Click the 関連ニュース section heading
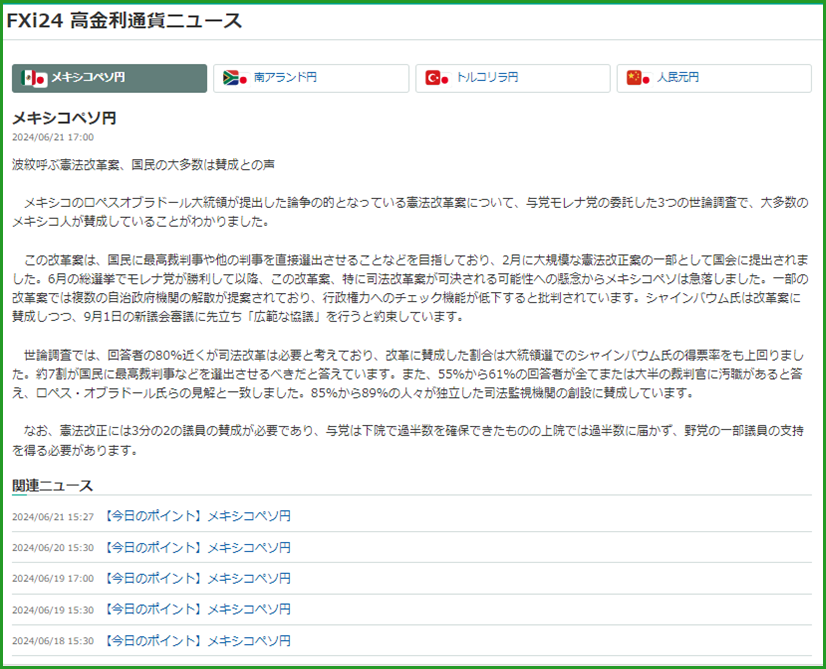The height and width of the screenshot is (669, 826). coord(52,486)
